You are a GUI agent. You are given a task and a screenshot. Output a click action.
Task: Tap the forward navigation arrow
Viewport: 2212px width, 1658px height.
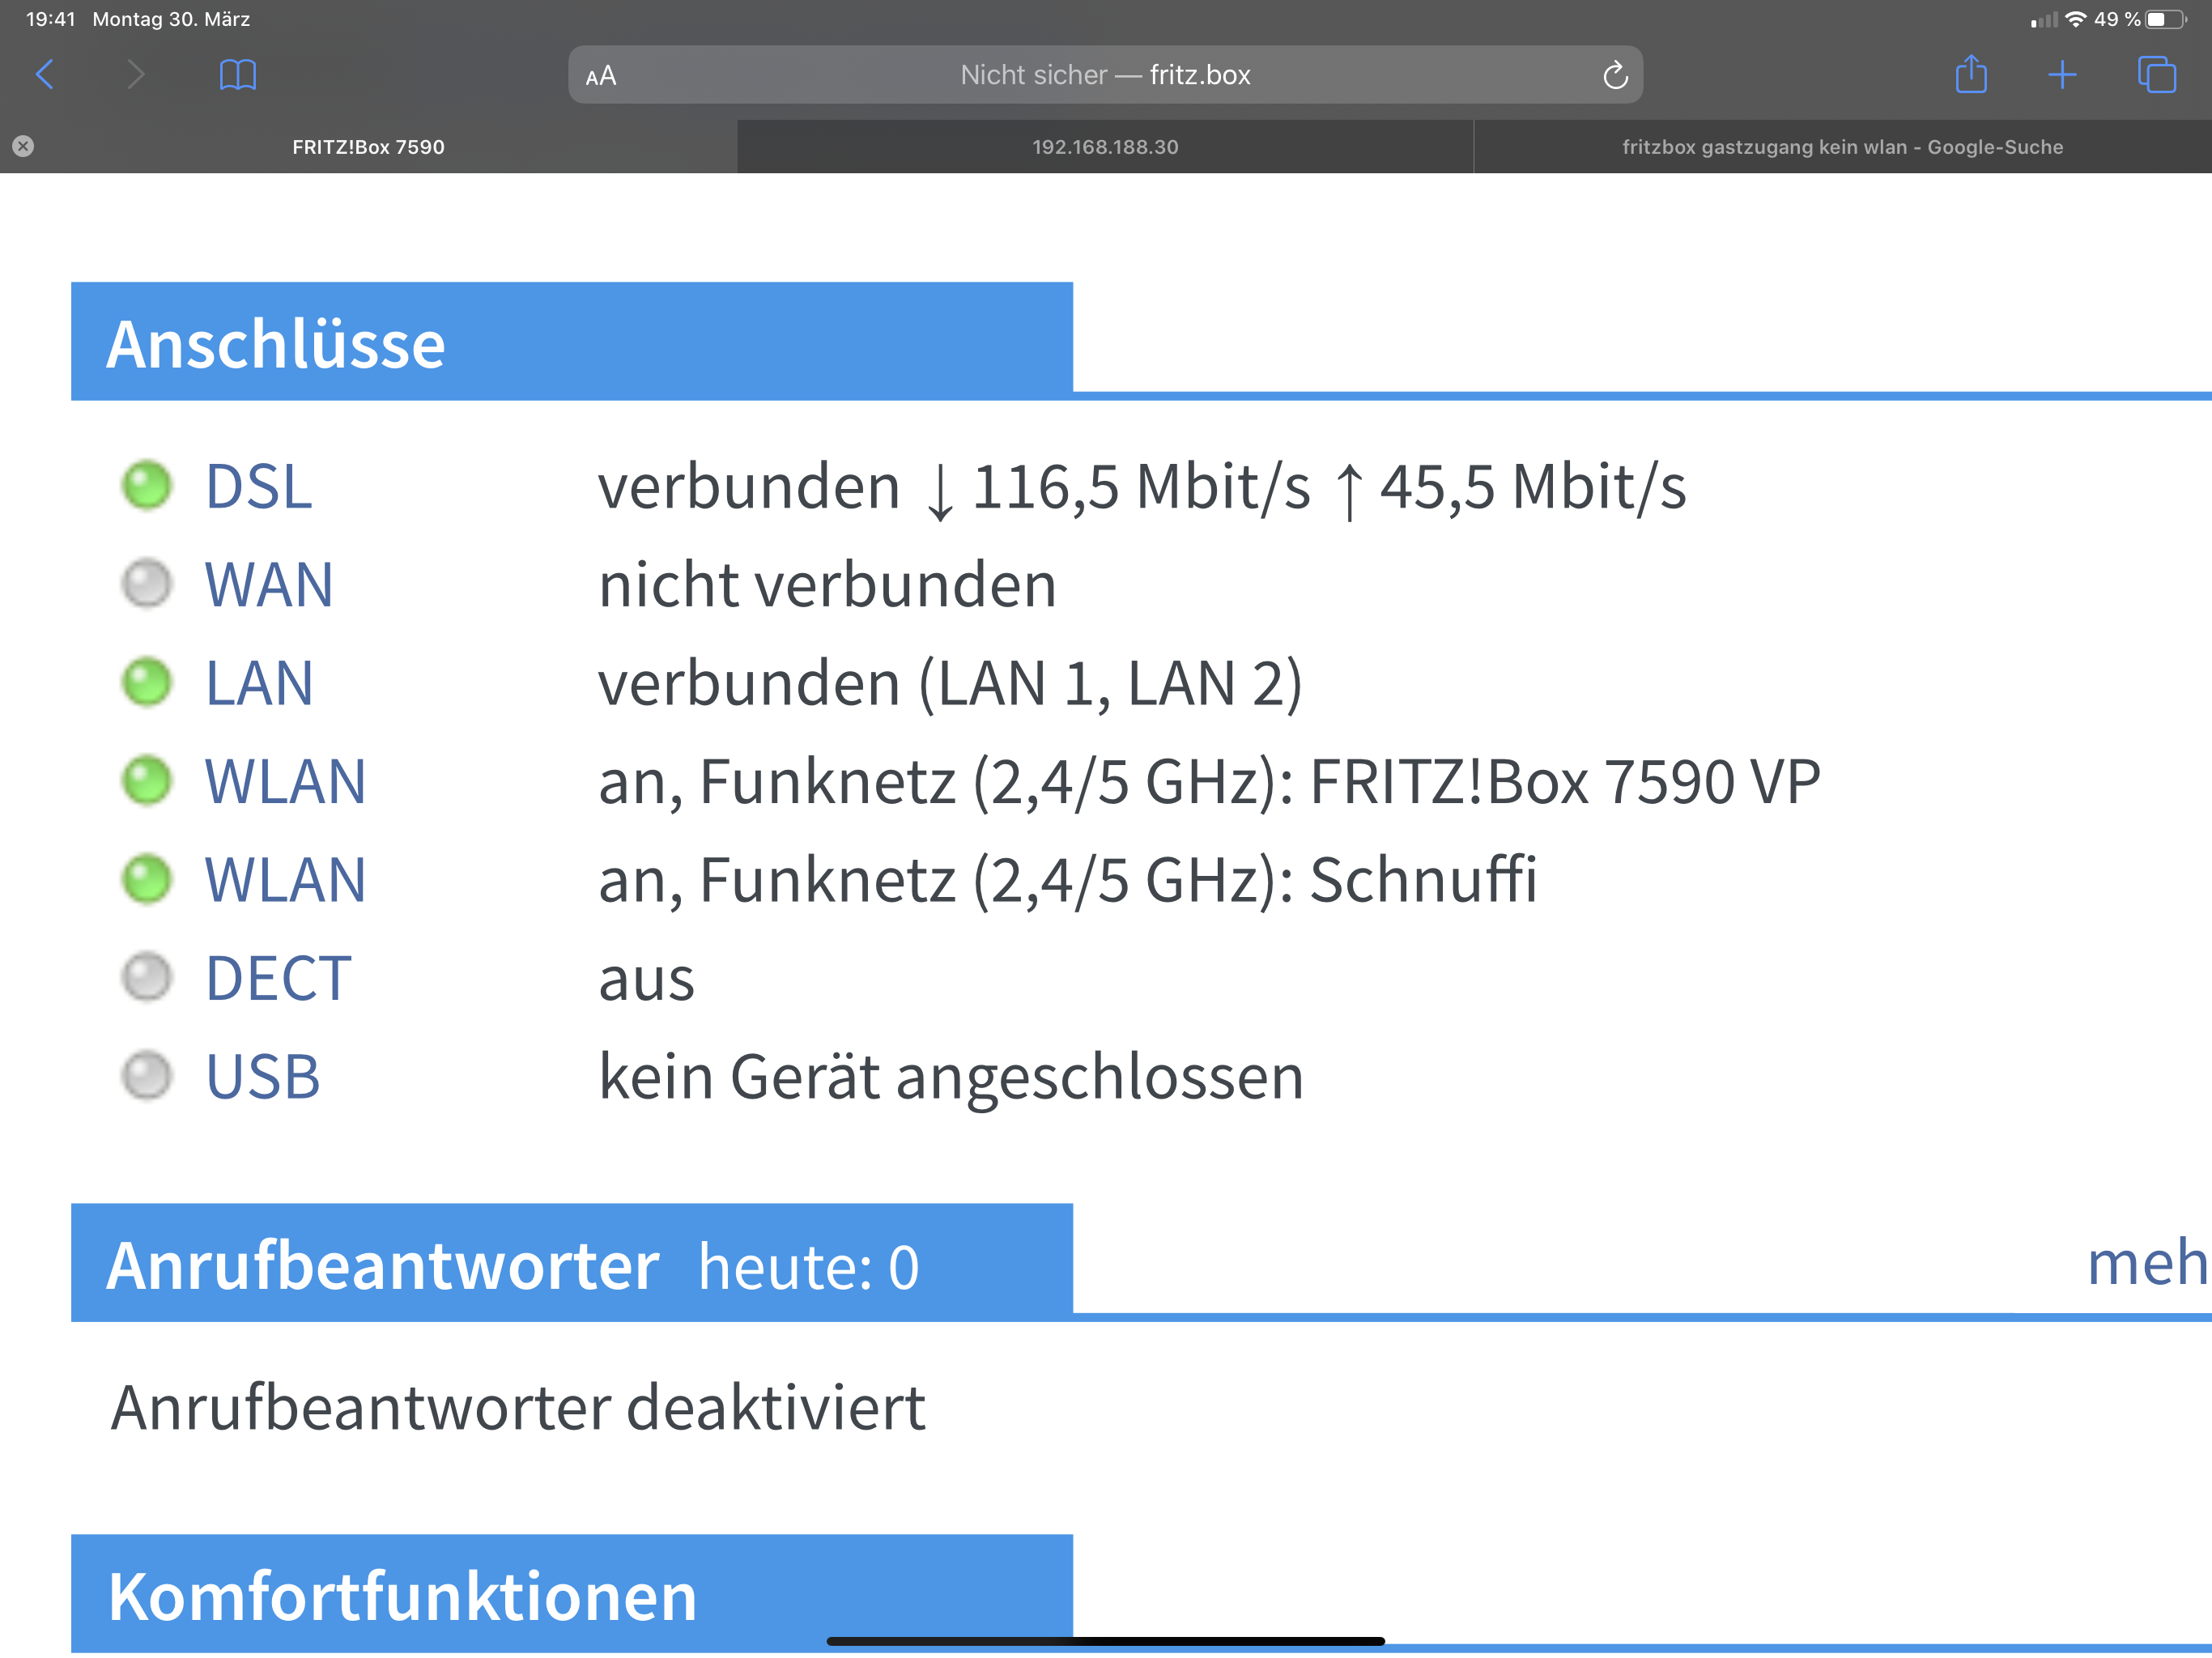136,75
